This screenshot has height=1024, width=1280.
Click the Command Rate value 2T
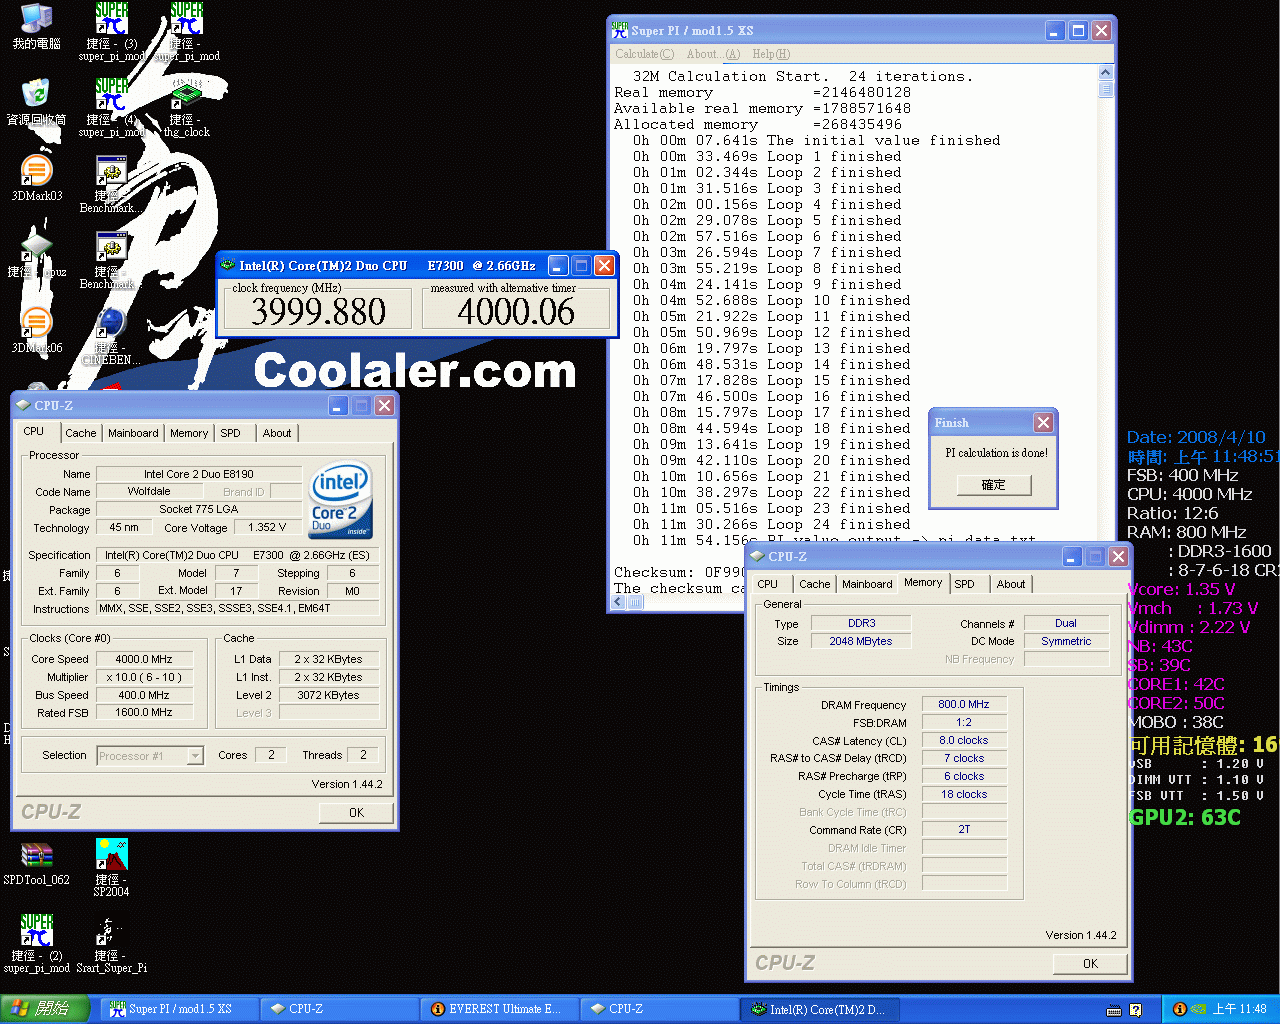[964, 829]
